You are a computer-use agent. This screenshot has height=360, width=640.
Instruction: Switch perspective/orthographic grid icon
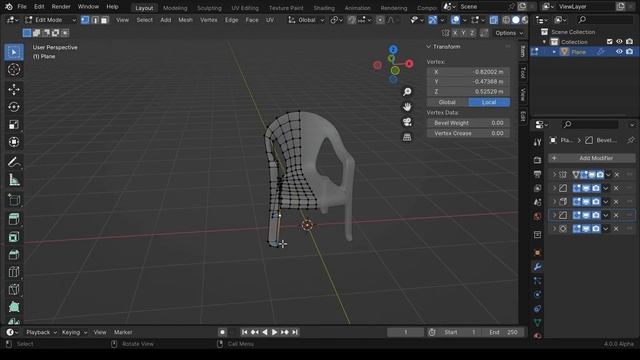(407, 137)
